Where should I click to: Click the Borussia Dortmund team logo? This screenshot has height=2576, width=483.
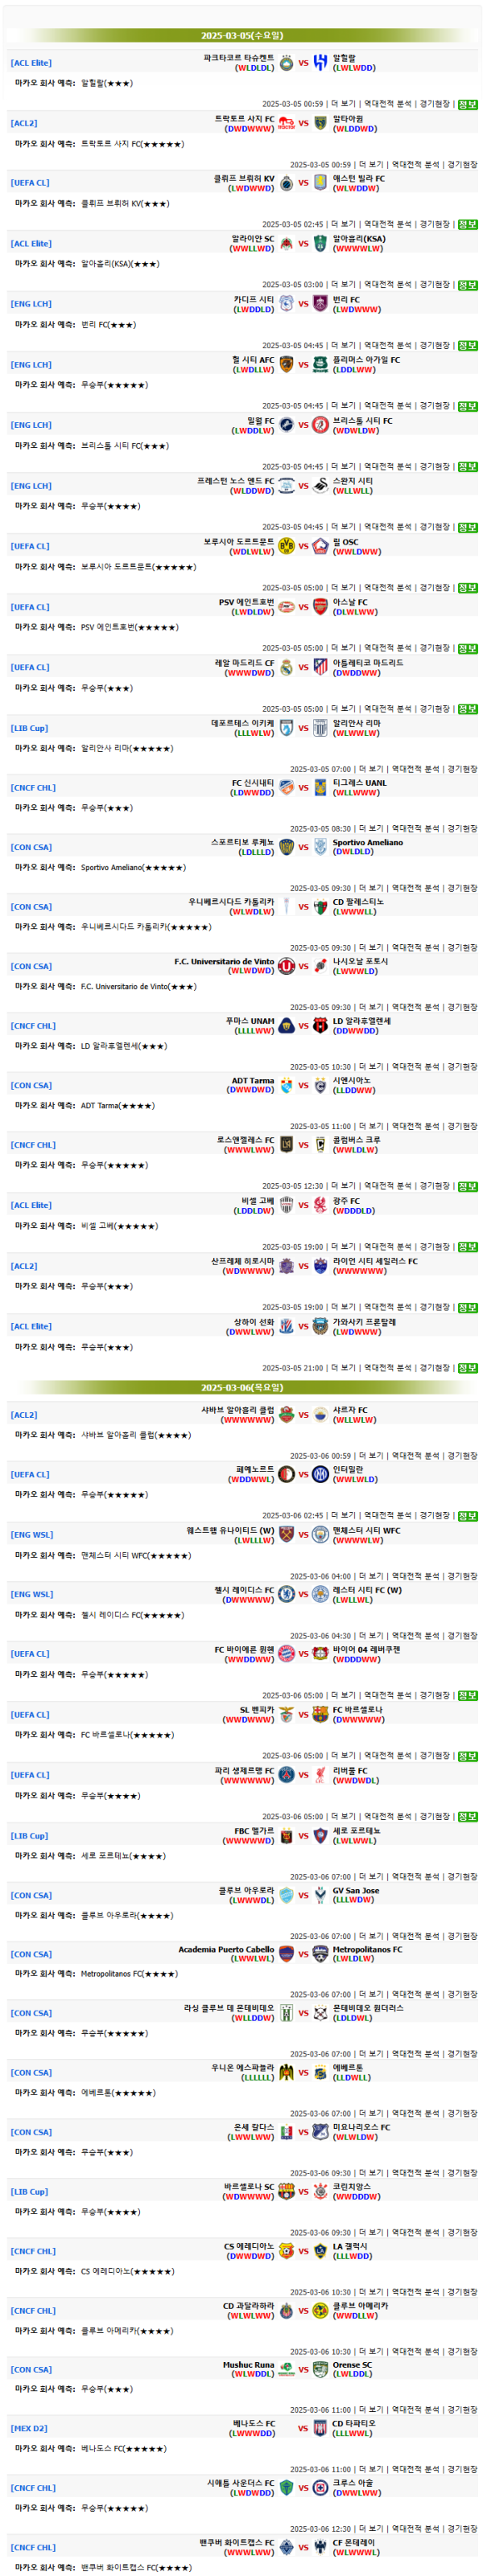point(286,546)
